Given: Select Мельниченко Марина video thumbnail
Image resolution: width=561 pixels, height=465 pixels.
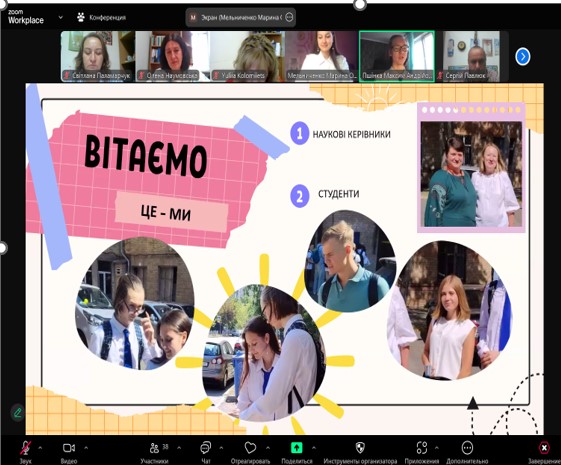Looking at the screenshot, I should (x=322, y=57).
